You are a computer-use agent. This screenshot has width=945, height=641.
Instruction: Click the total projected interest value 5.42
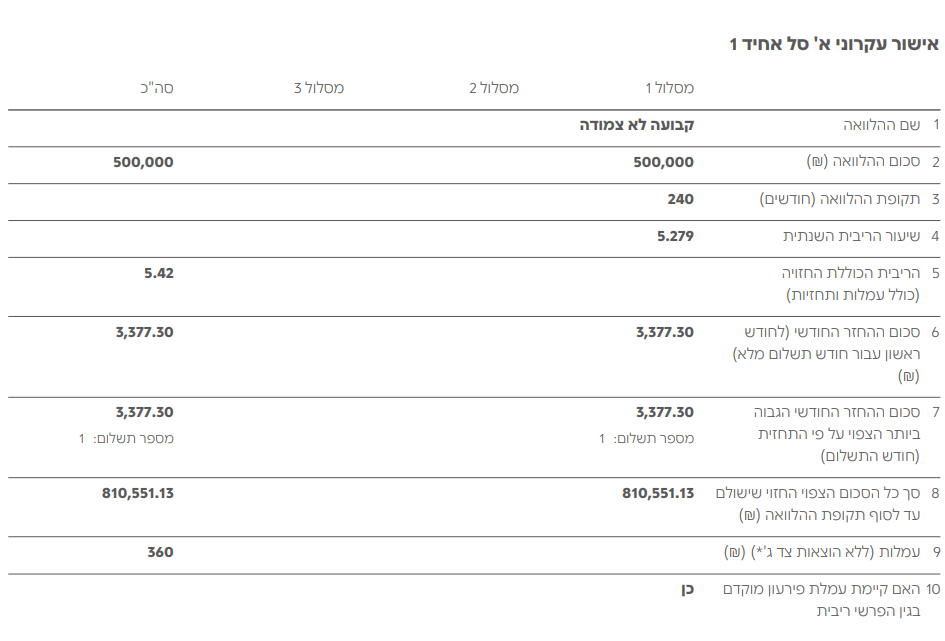pyautogui.click(x=158, y=272)
